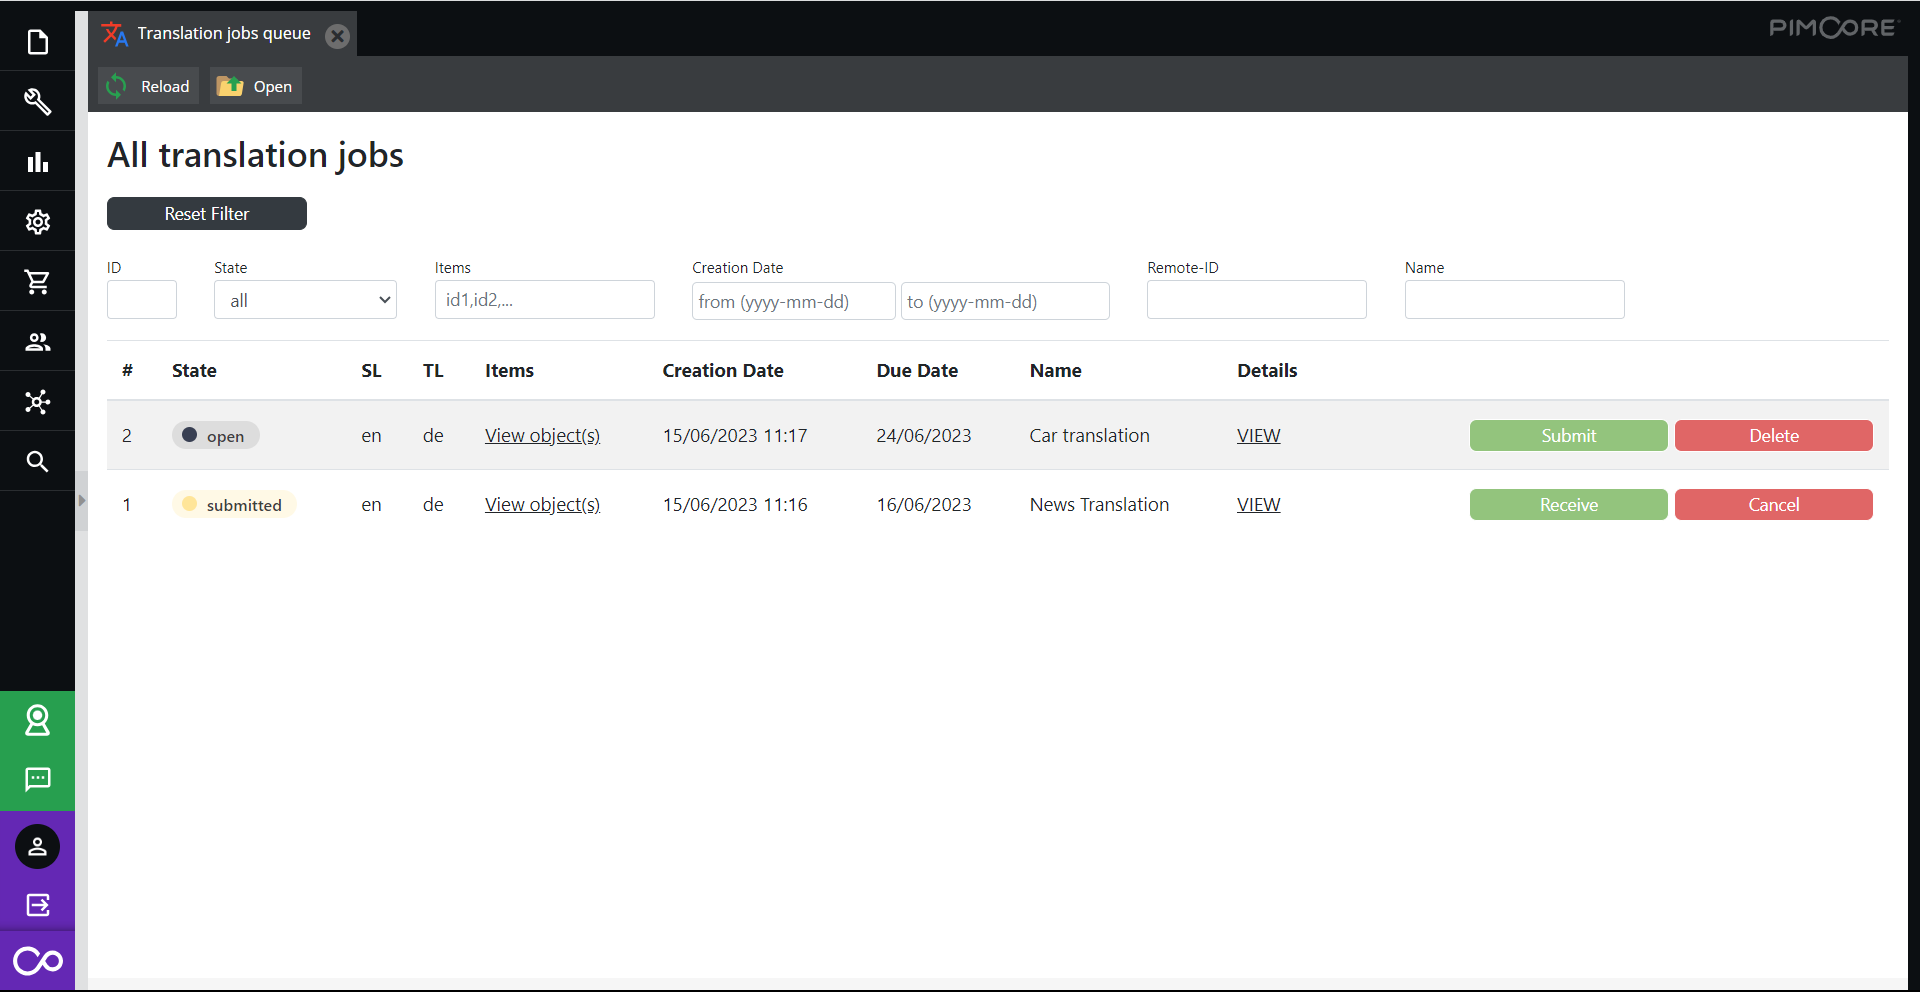Click the All translation jobs heading
Viewport: 1920px width, 992px height.
pyautogui.click(x=255, y=155)
